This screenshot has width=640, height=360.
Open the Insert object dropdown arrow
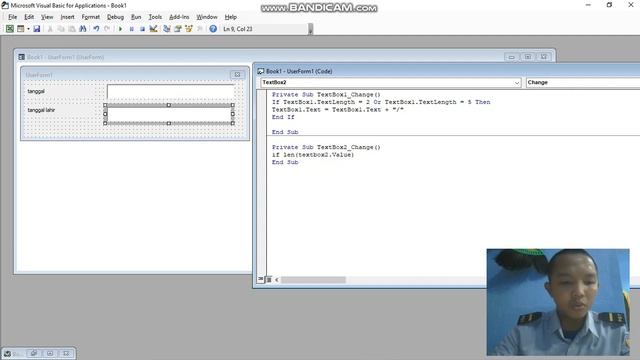click(28, 29)
